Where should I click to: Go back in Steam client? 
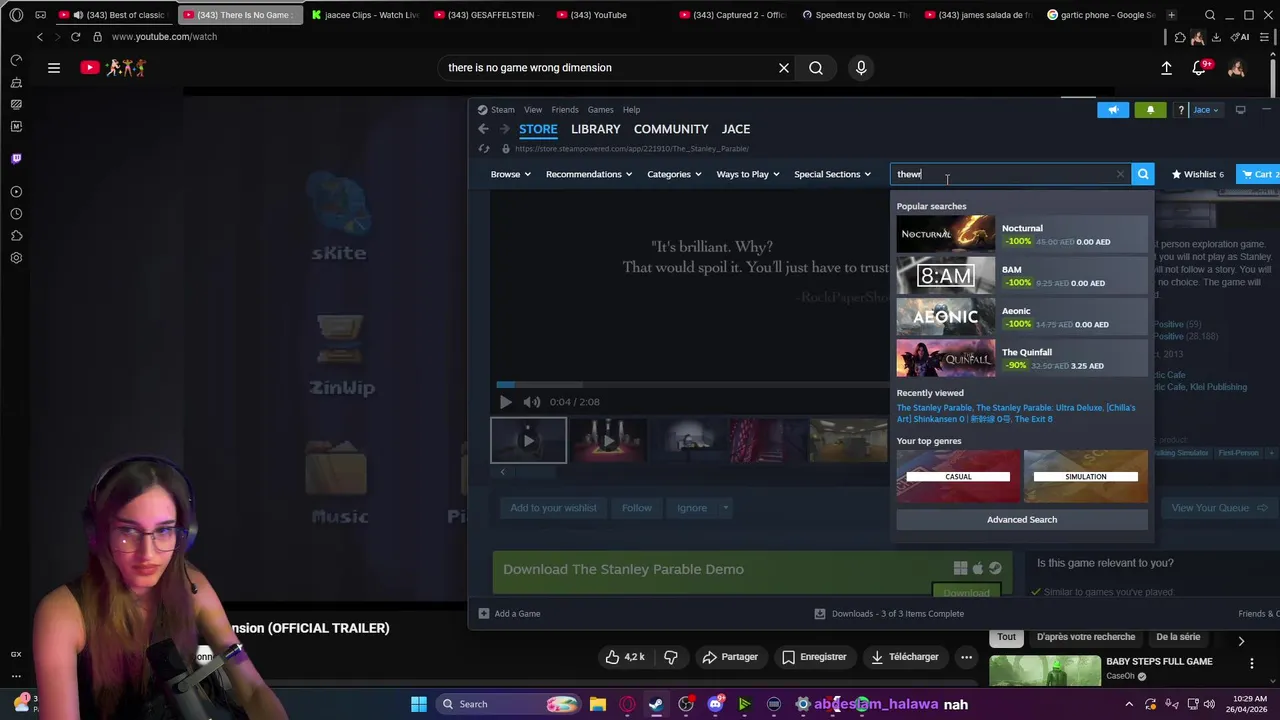pyautogui.click(x=483, y=129)
